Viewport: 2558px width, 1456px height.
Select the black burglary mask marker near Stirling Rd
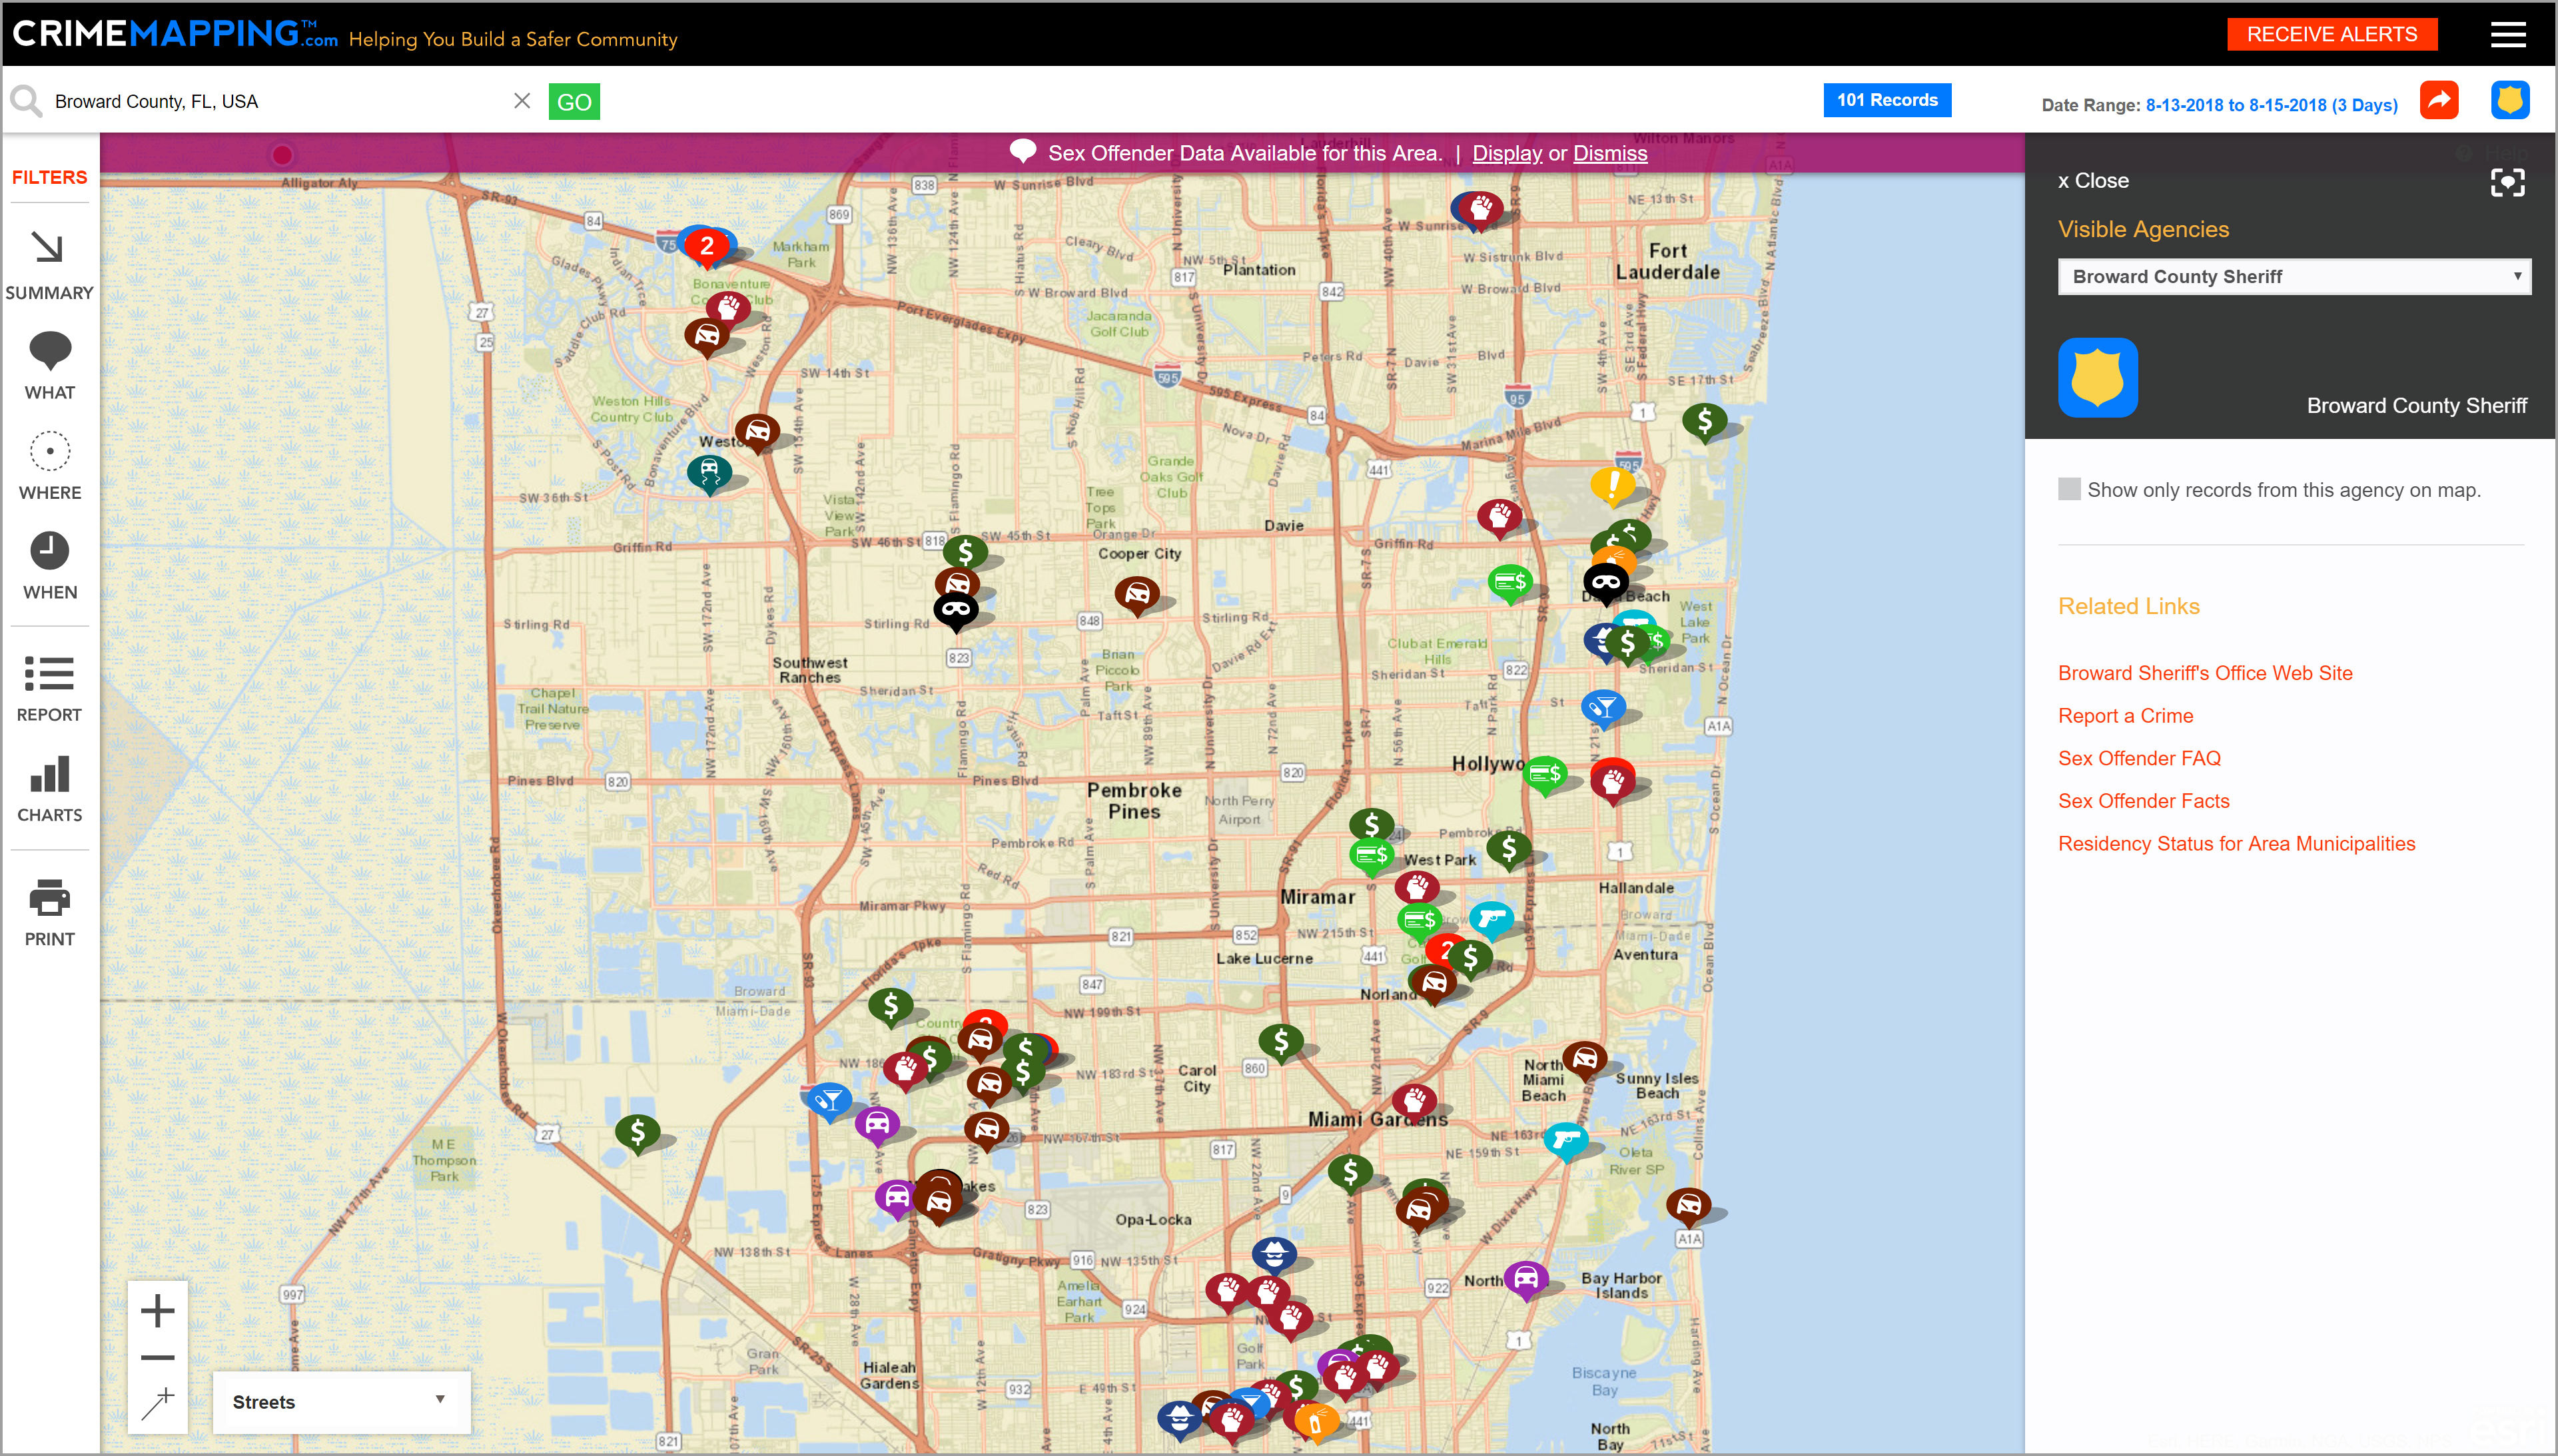click(955, 610)
